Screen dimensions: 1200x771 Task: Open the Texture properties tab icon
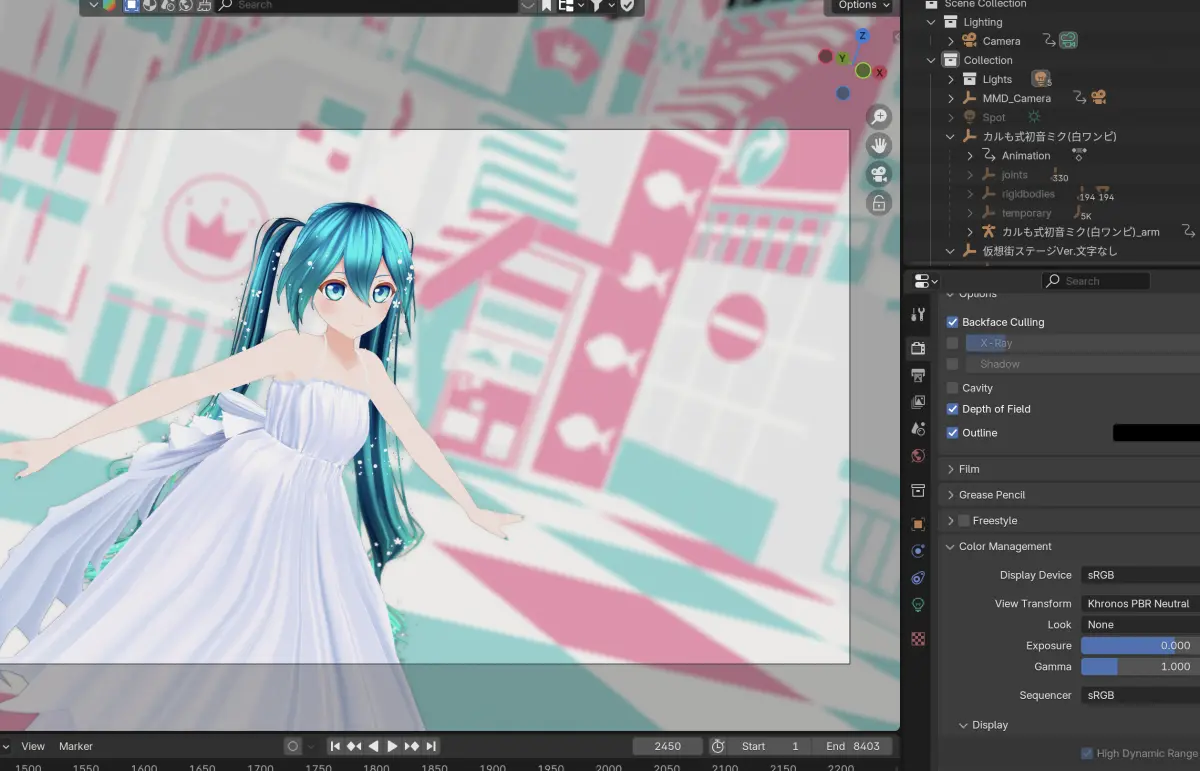click(918, 639)
